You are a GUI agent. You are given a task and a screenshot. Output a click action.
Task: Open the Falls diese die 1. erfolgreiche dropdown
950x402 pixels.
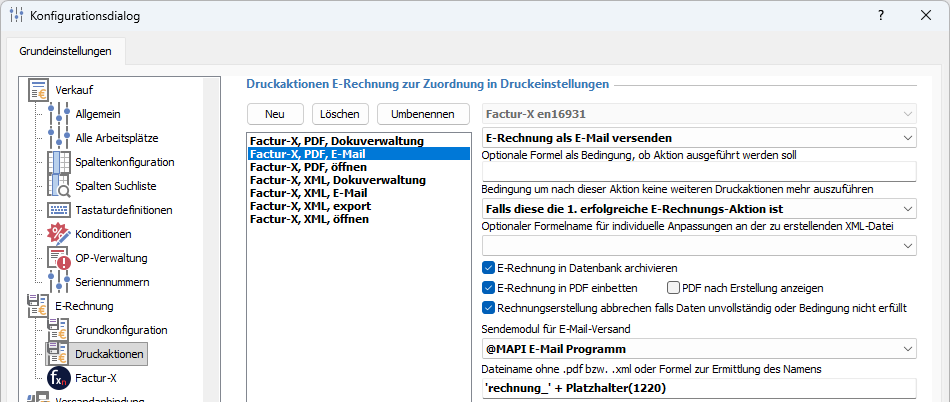click(x=699, y=209)
